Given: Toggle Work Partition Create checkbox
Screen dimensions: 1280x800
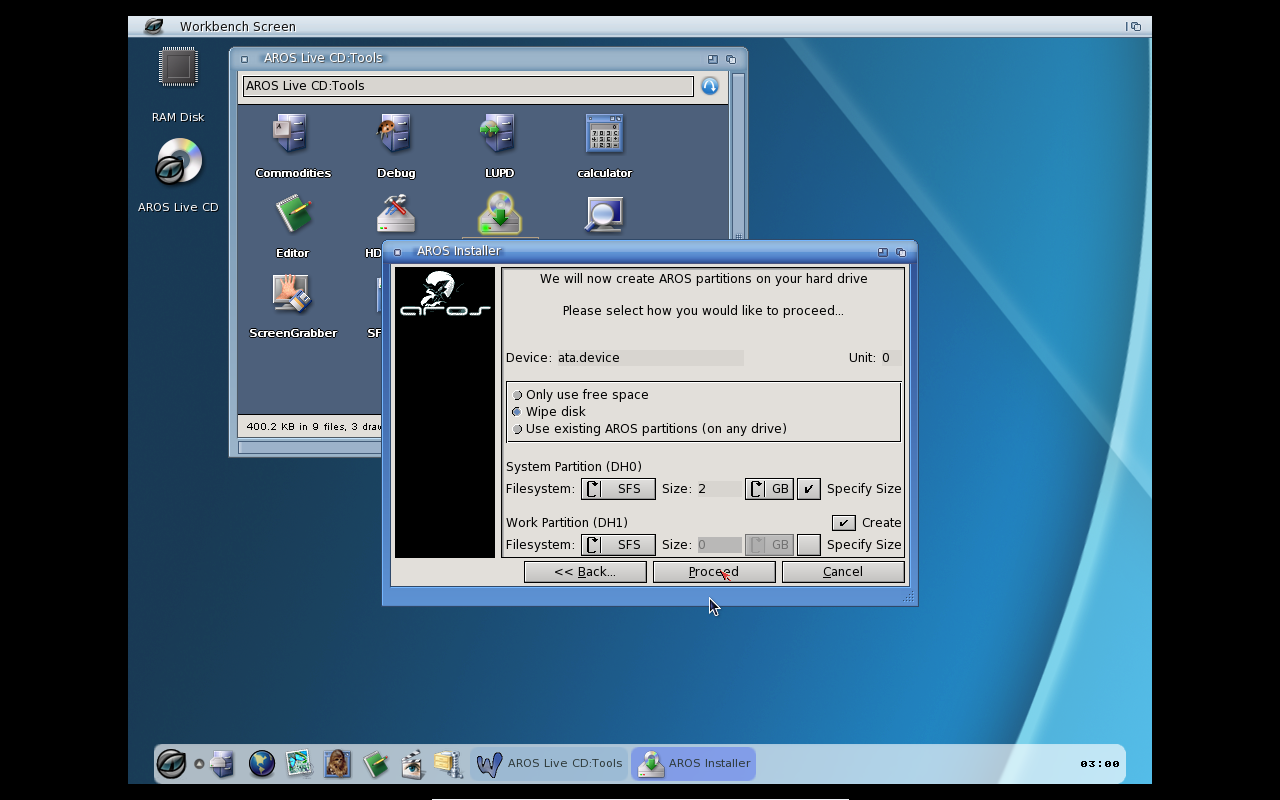Looking at the screenshot, I should (x=843, y=523).
